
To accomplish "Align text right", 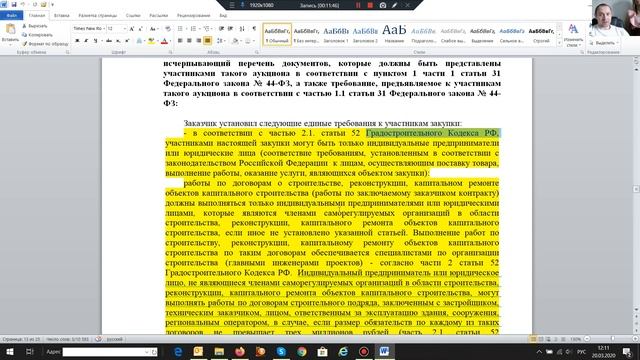I will 198,41.
